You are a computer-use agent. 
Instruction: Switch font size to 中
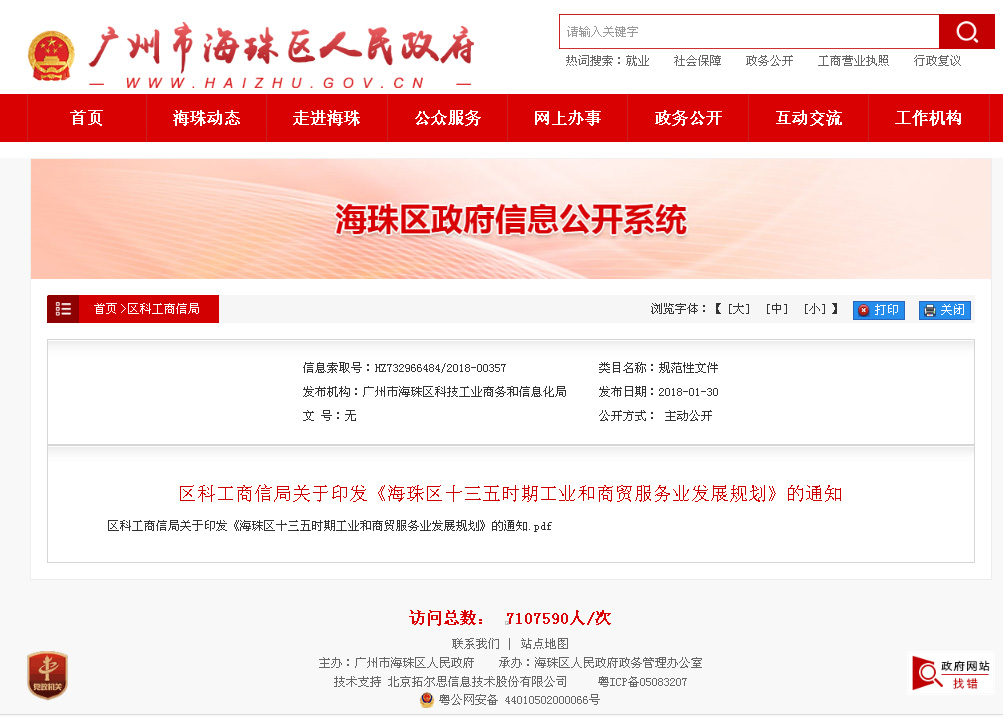777,310
